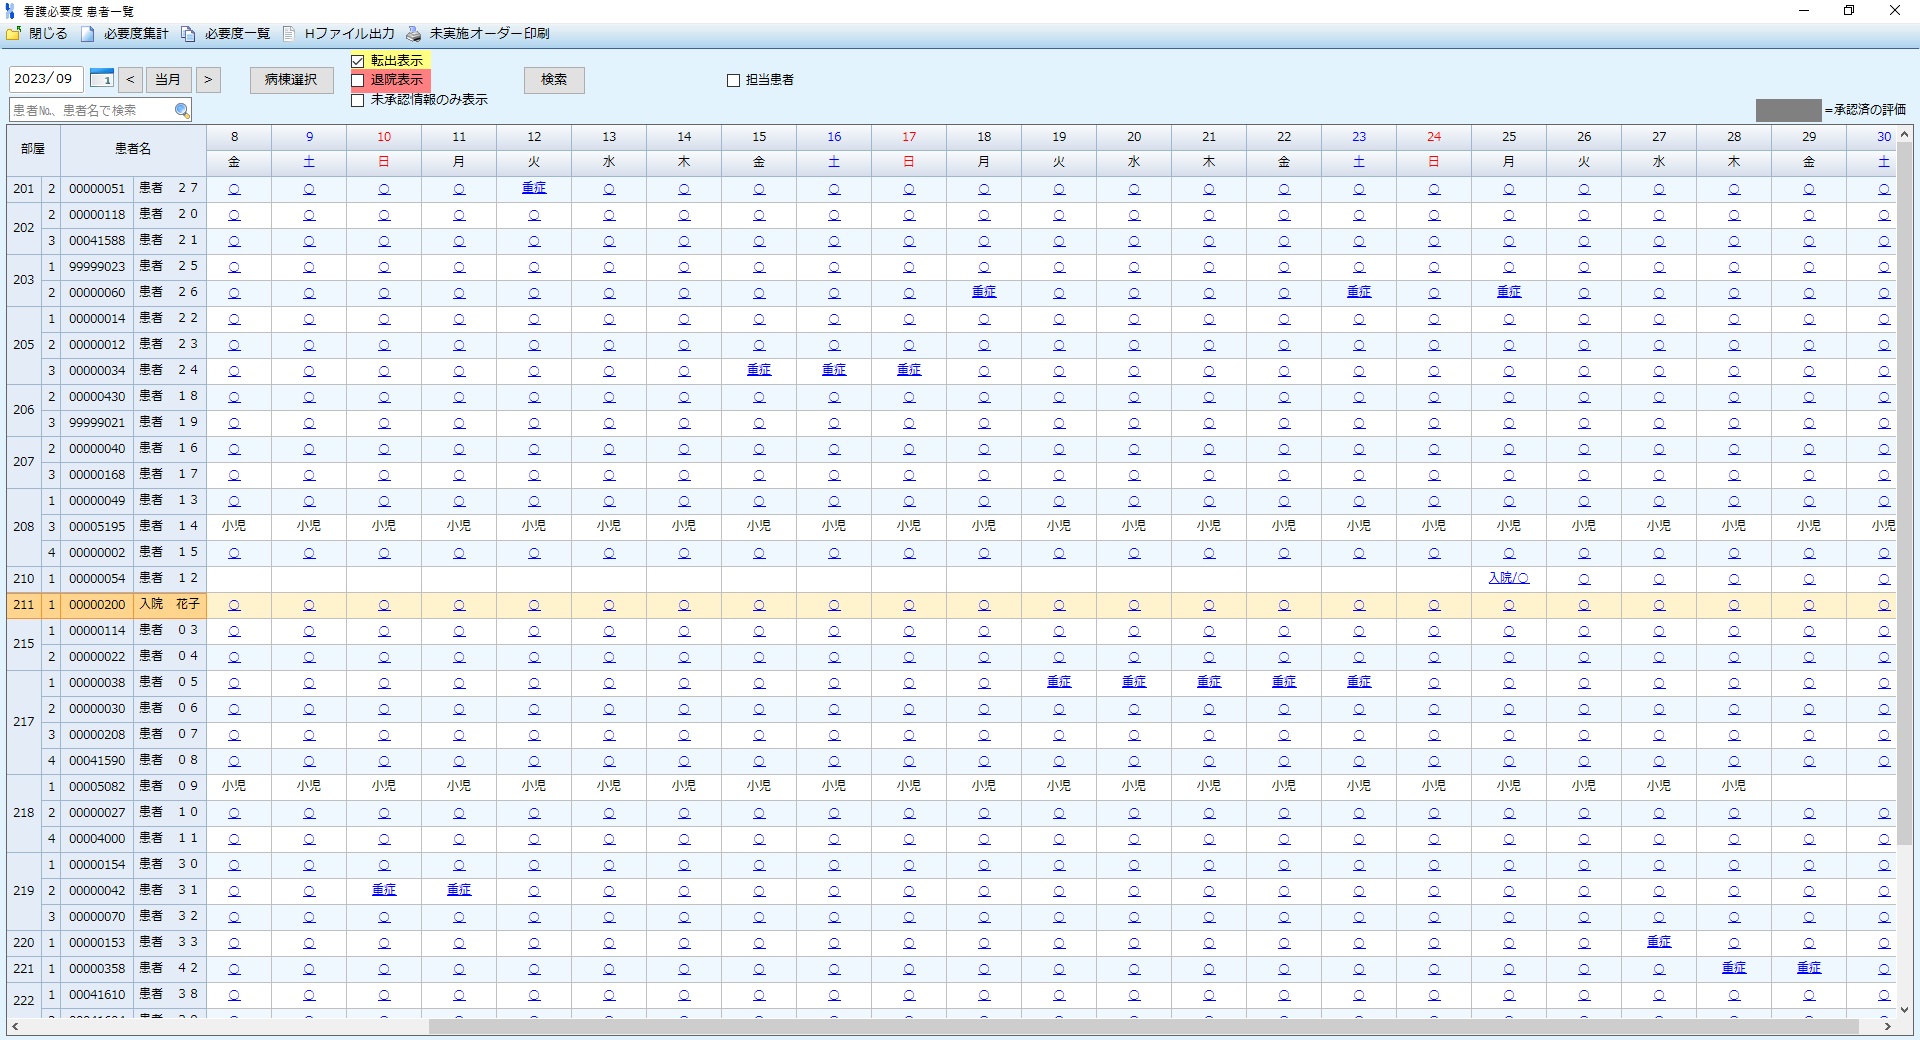This screenshot has height=1040, width=1920.
Task: Advance to next month with > button
Action: coord(207,80)
